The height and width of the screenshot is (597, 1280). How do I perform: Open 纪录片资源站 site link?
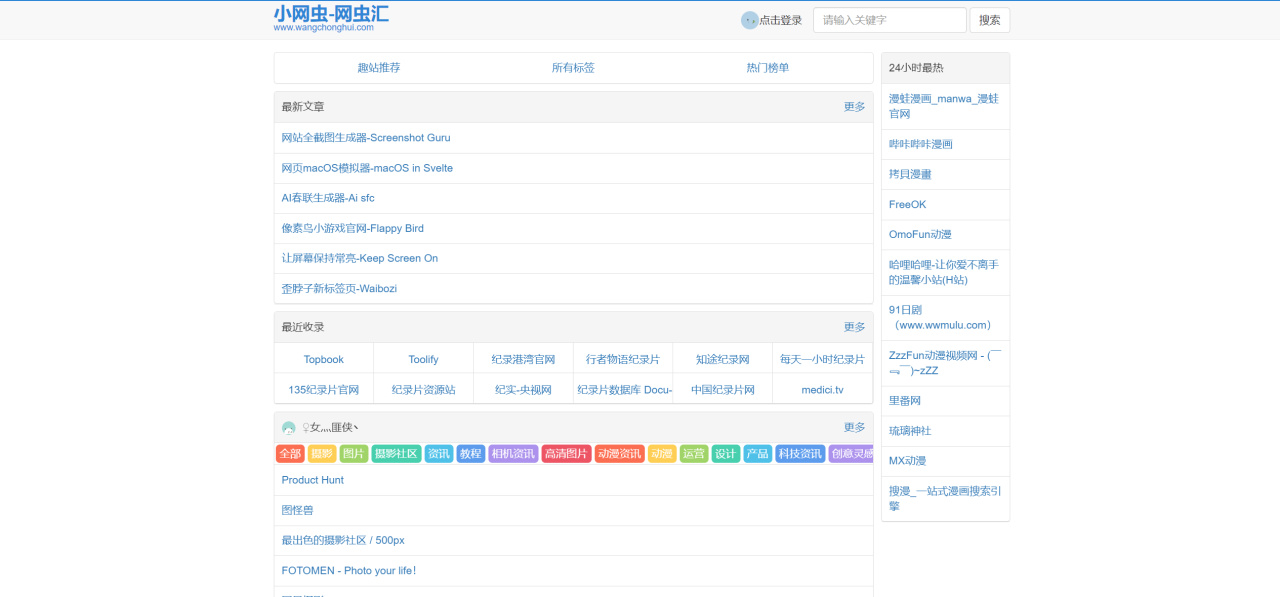point(424,389)
